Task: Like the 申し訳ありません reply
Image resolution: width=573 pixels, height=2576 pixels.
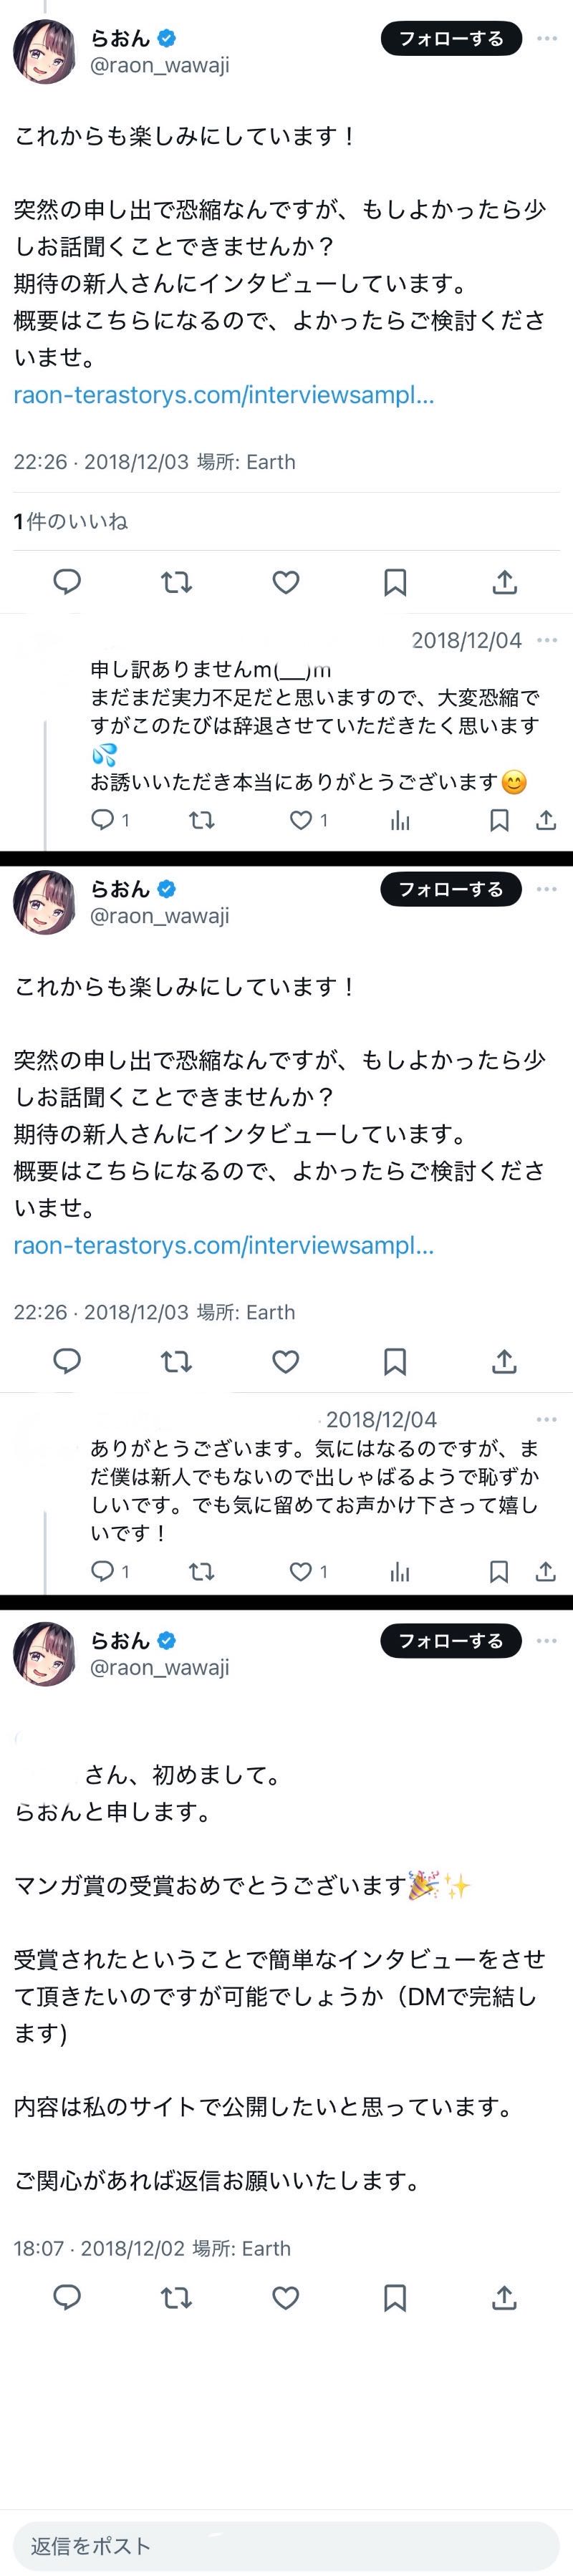Action: [x=301, y=820]
